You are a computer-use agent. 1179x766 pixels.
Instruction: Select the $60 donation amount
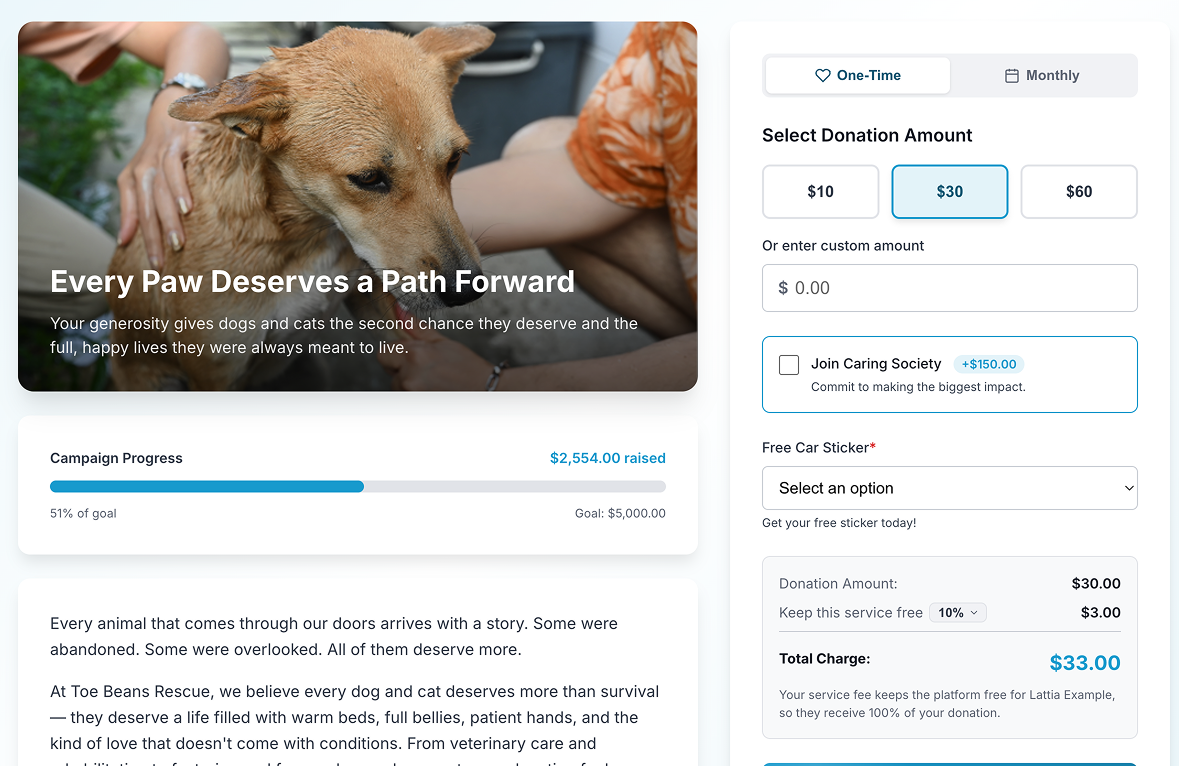[1078, 191]
